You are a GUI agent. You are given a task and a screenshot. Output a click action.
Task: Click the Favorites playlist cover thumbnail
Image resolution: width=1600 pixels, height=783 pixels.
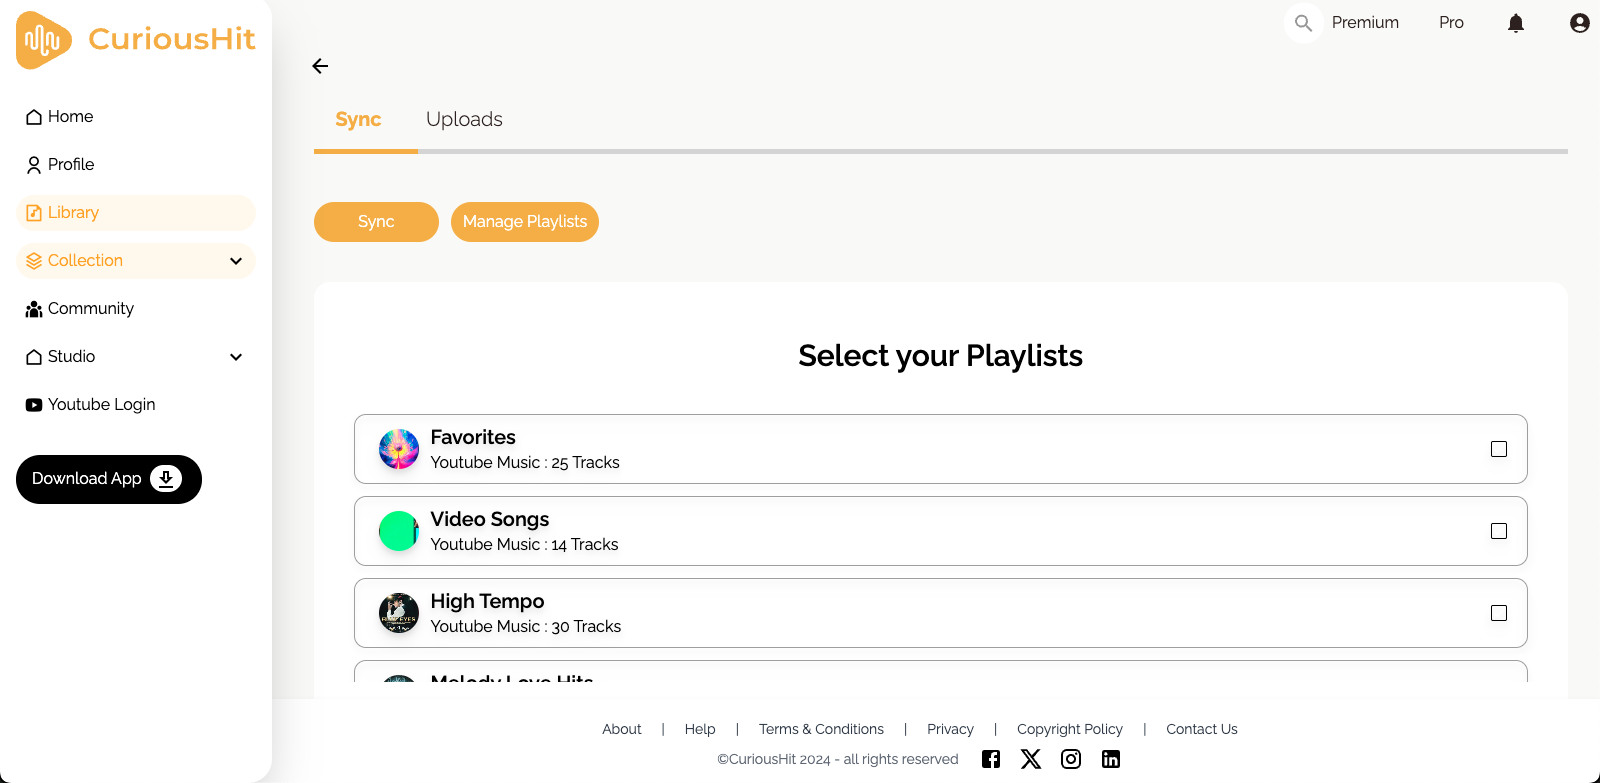pos(399,449)
